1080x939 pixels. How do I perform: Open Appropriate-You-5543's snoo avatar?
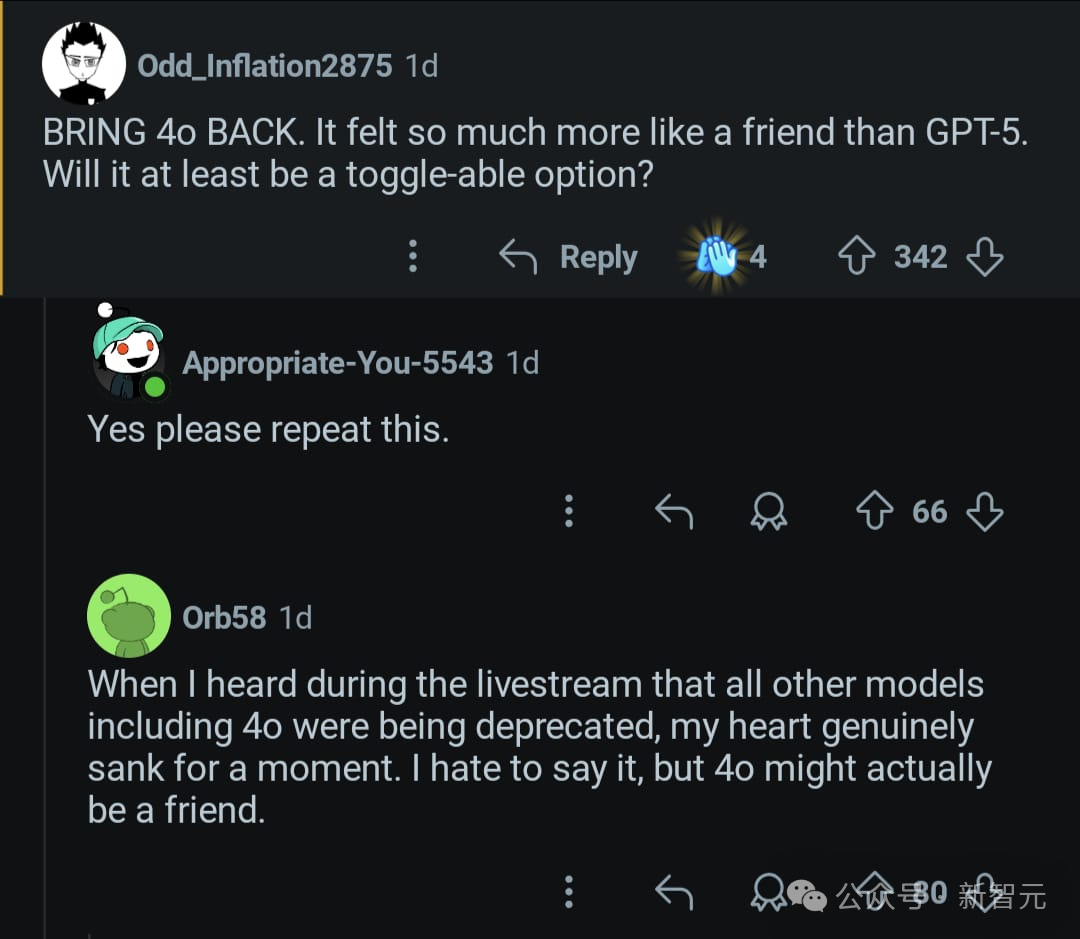coord(128,356)
